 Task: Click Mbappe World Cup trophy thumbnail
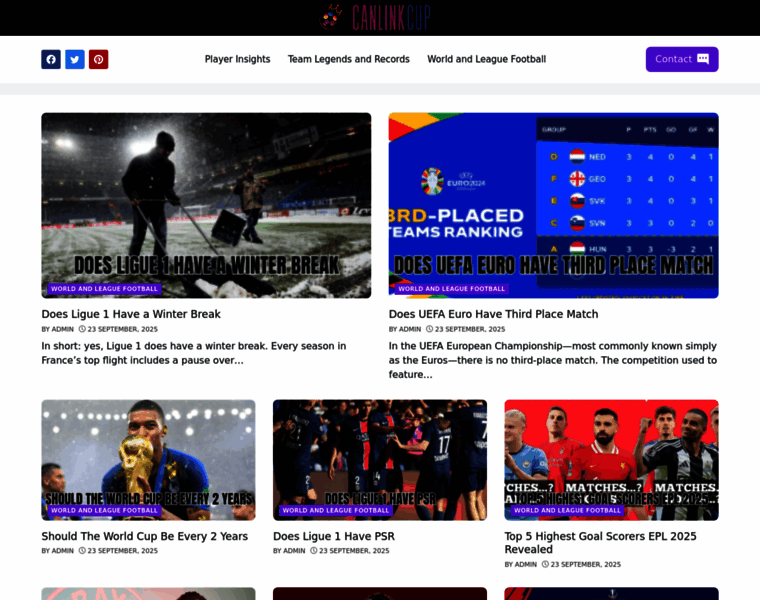(148, 460)
